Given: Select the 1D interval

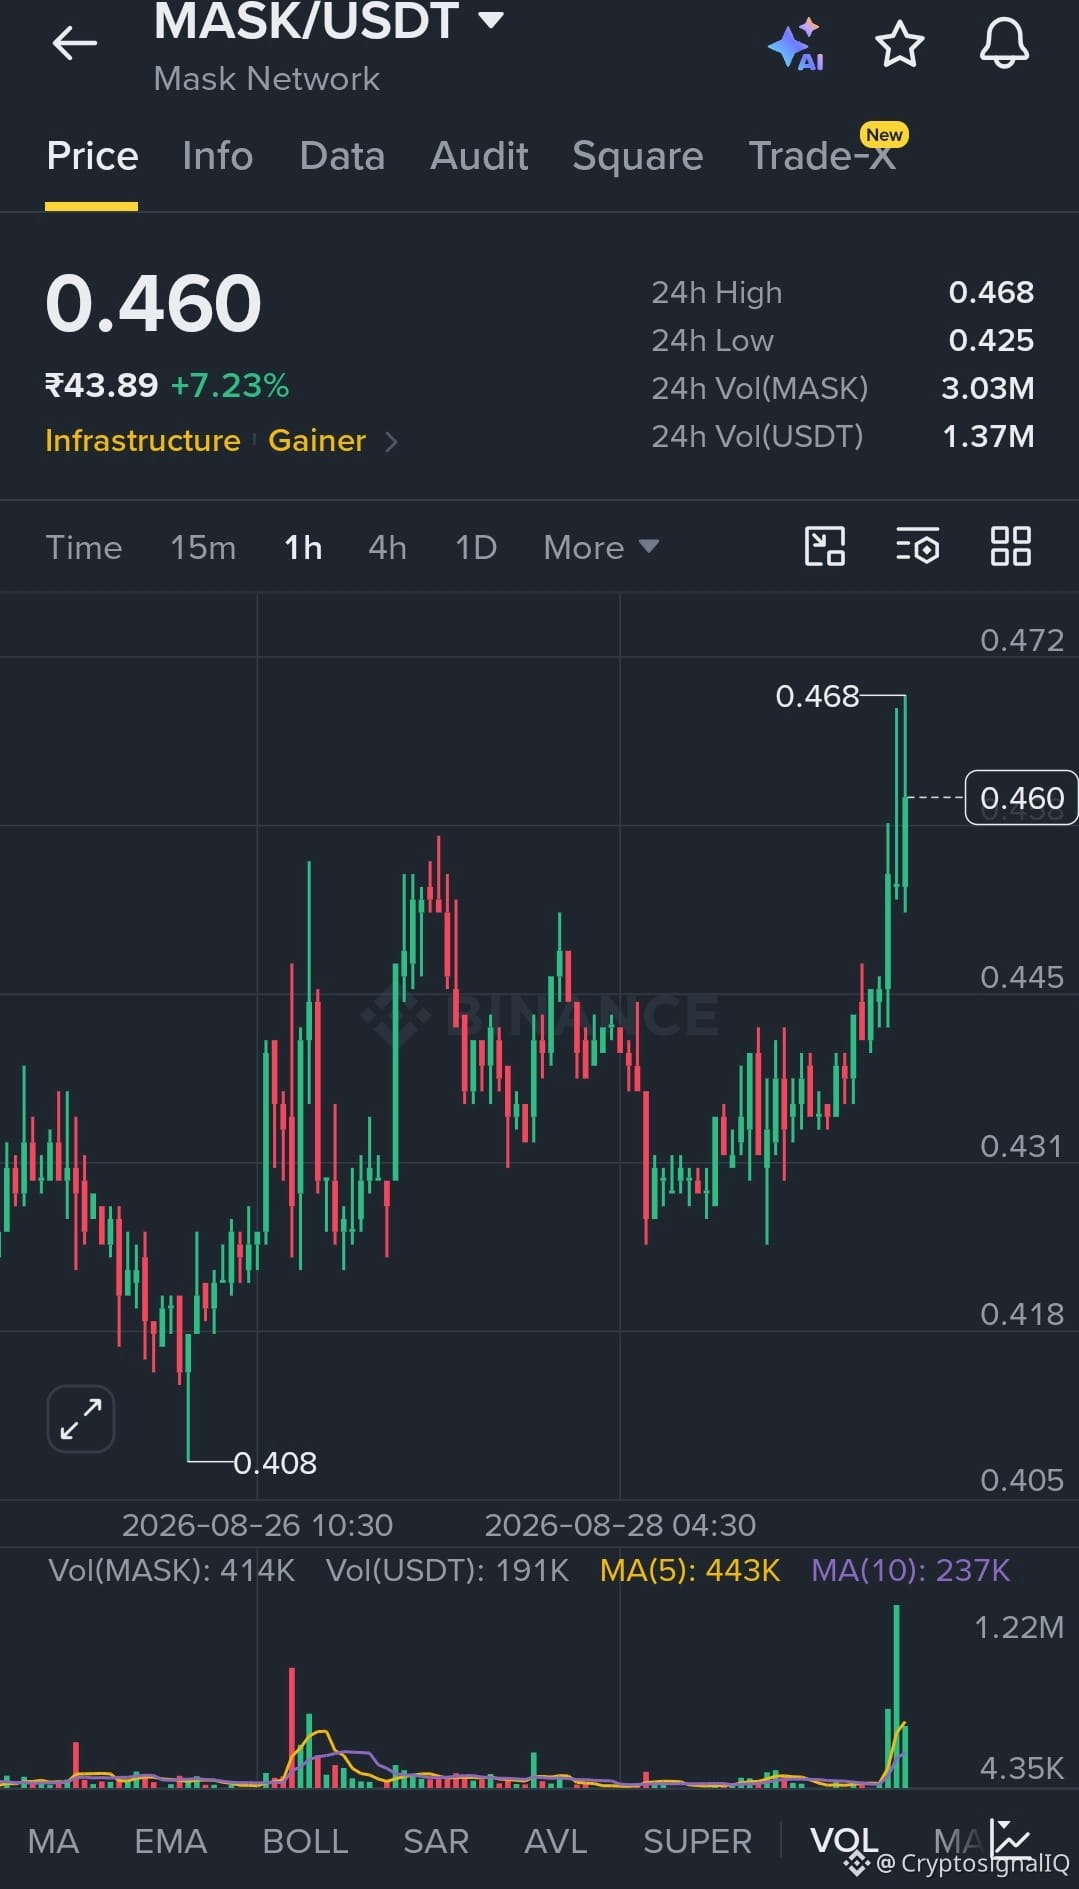Looking at the screenshot, I should pyautogui.click(x=476, y=547).
